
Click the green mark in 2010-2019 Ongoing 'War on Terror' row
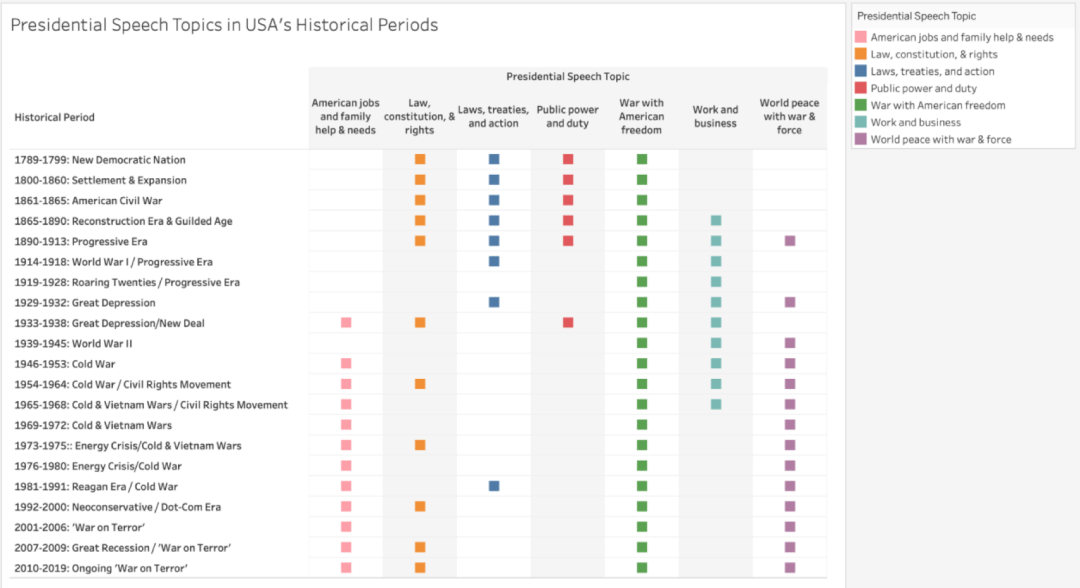pyautogui.click(x=642, y=568)
